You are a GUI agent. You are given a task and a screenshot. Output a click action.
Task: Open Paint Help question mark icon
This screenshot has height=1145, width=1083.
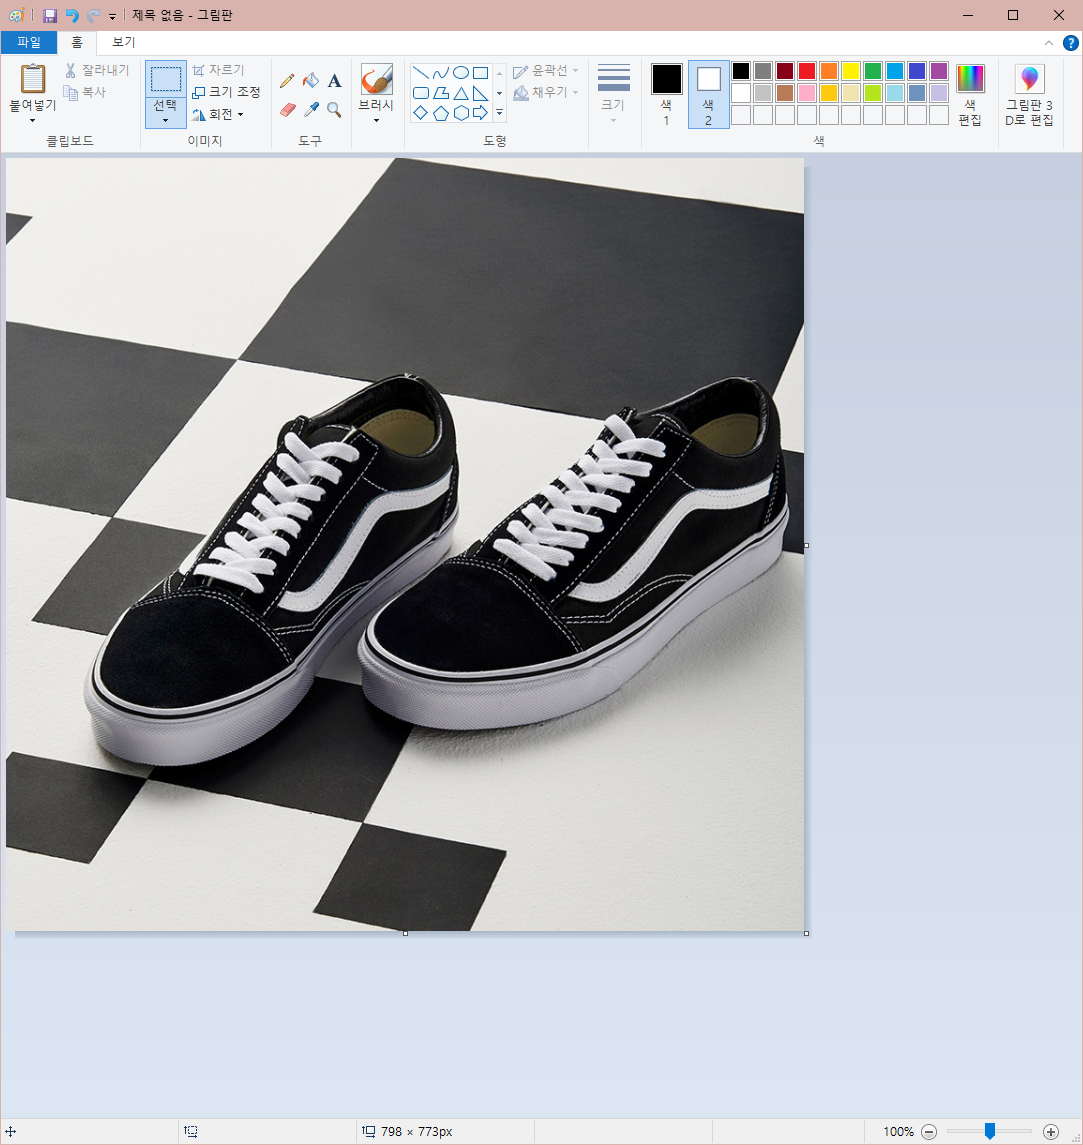(x=1071, y=43)
